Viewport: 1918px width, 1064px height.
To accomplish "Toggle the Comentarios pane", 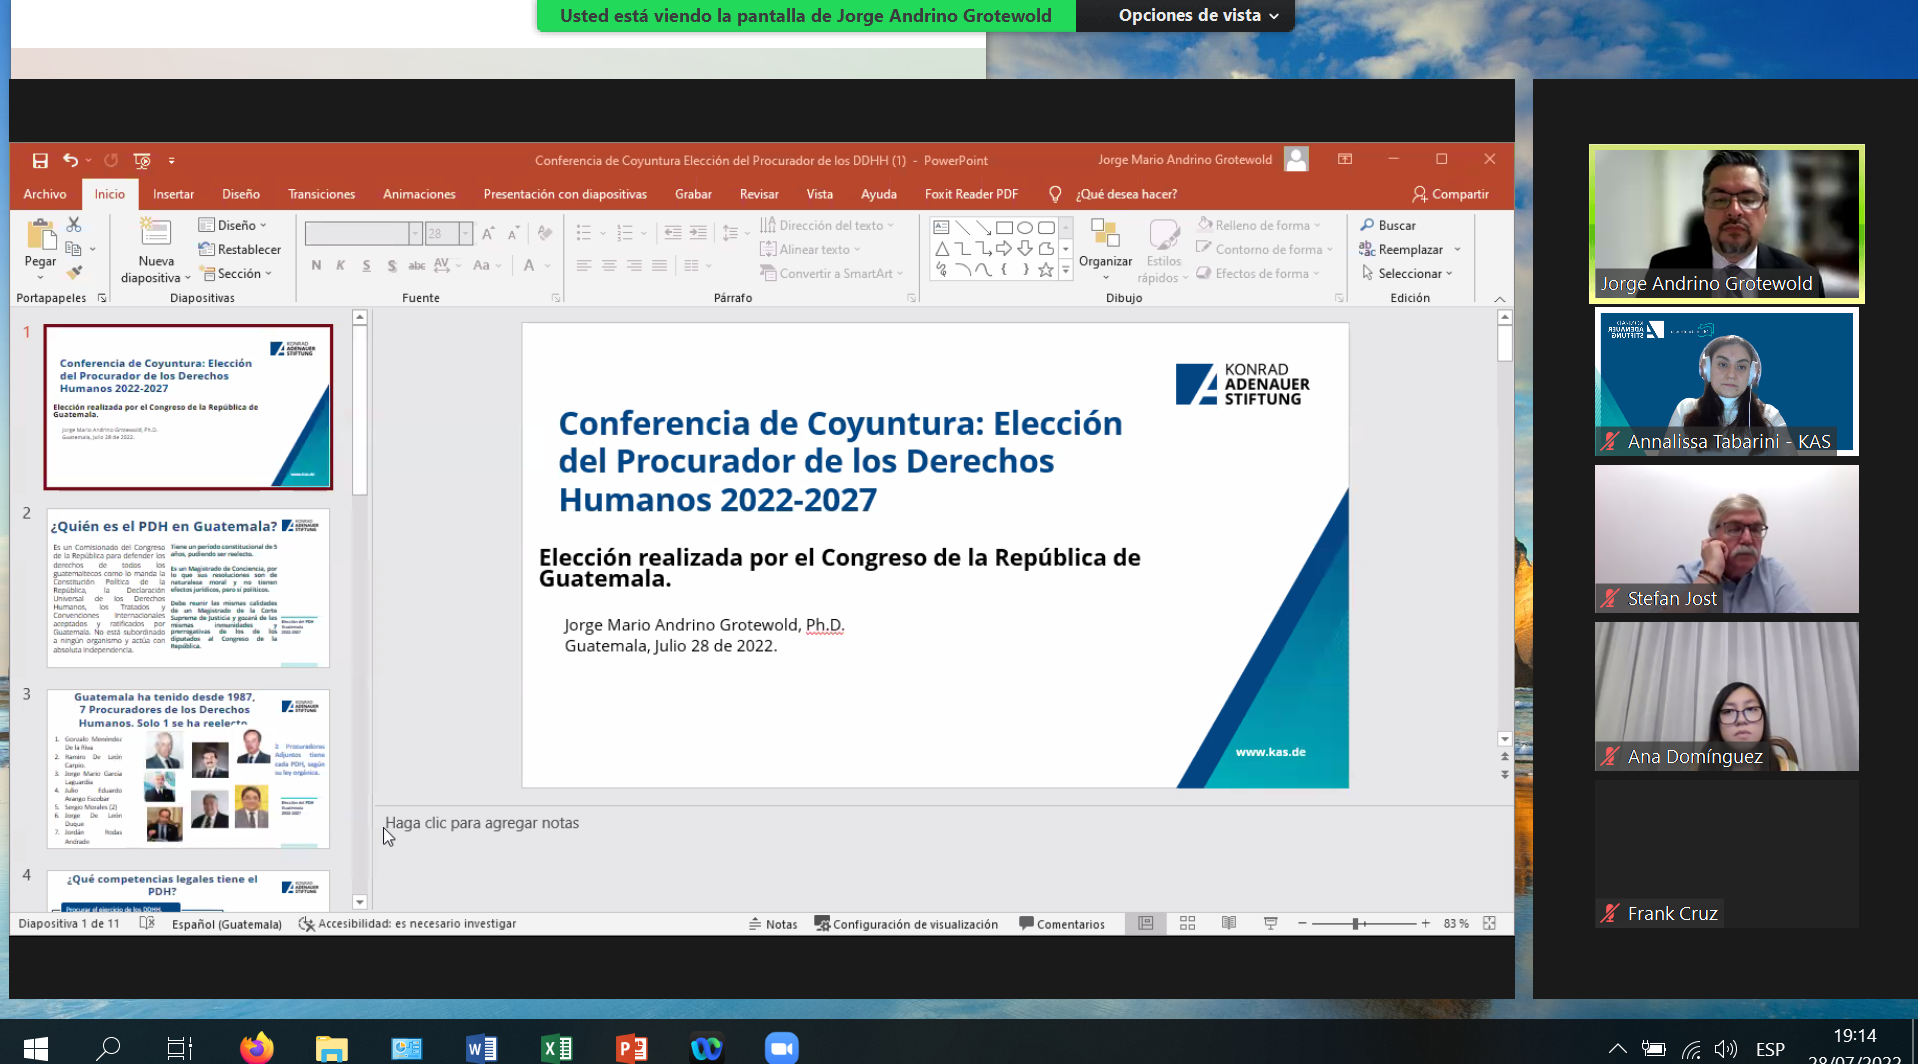I will (1061, 924).
